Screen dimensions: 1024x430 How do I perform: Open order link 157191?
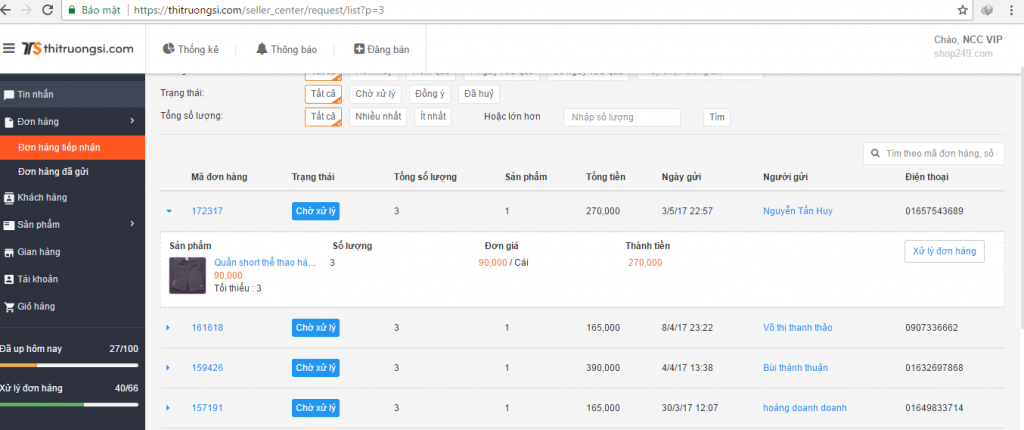coord(207,408)
